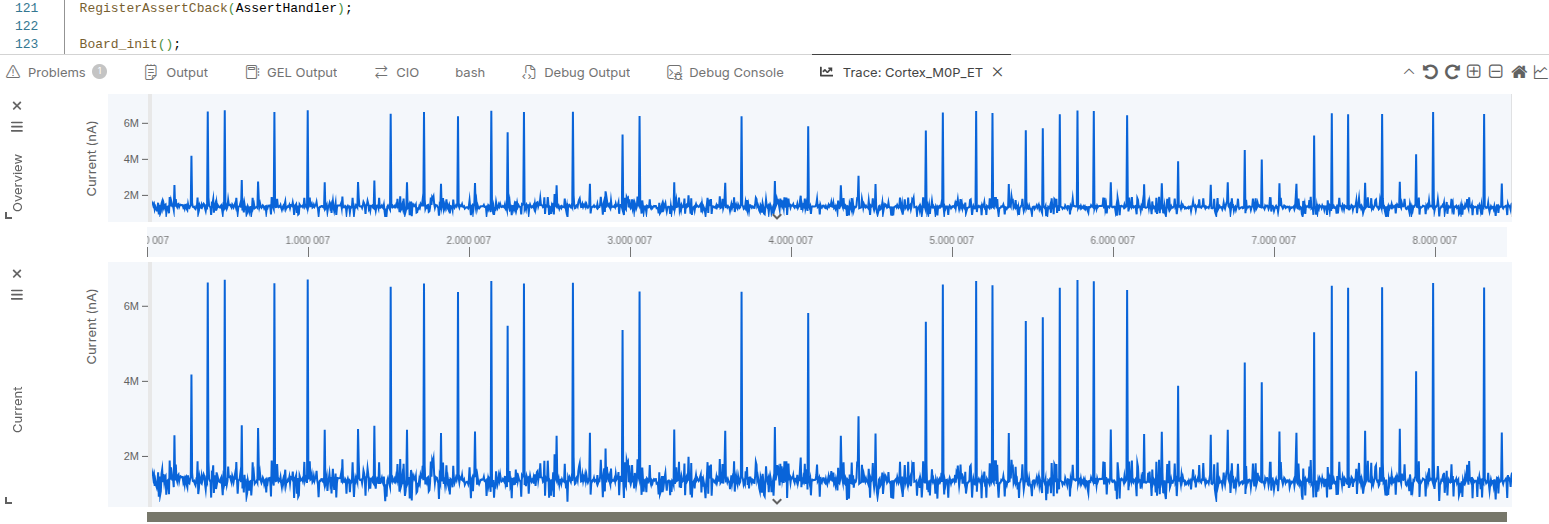Close the Trace: Cortex_M0P_ET tab
Screen dimensions: 1549x524
(x=997, y=72)
